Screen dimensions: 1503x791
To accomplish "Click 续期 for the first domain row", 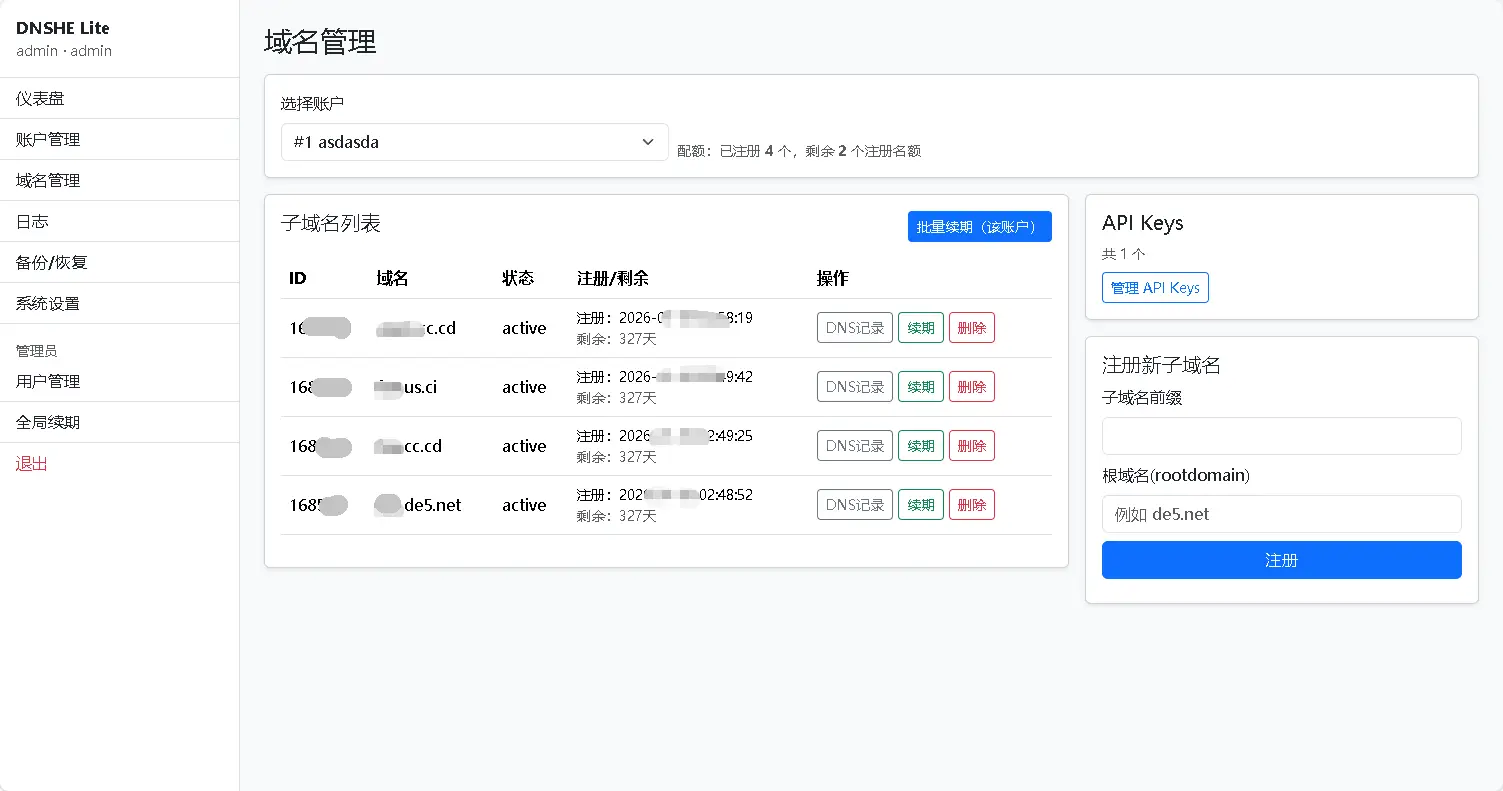I will [x=920, y=328].
